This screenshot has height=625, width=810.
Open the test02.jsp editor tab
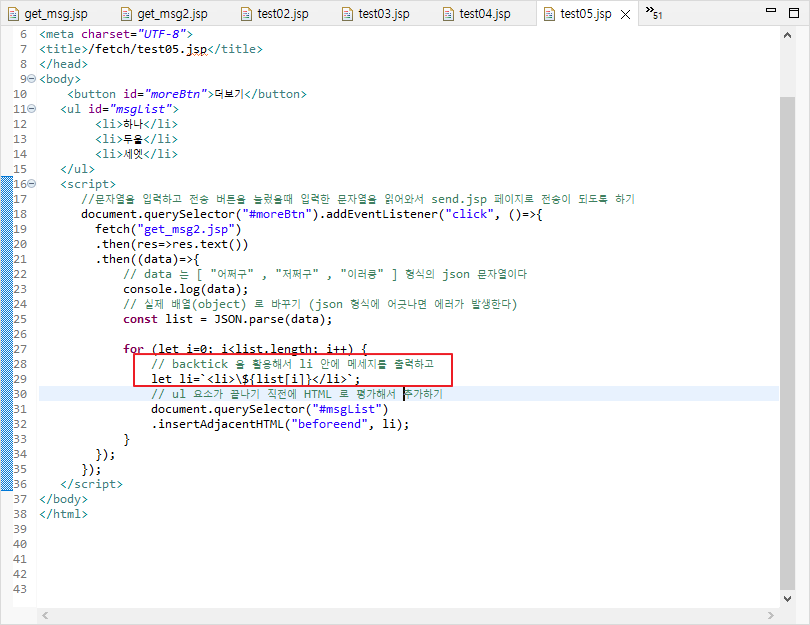pos(275,14)
